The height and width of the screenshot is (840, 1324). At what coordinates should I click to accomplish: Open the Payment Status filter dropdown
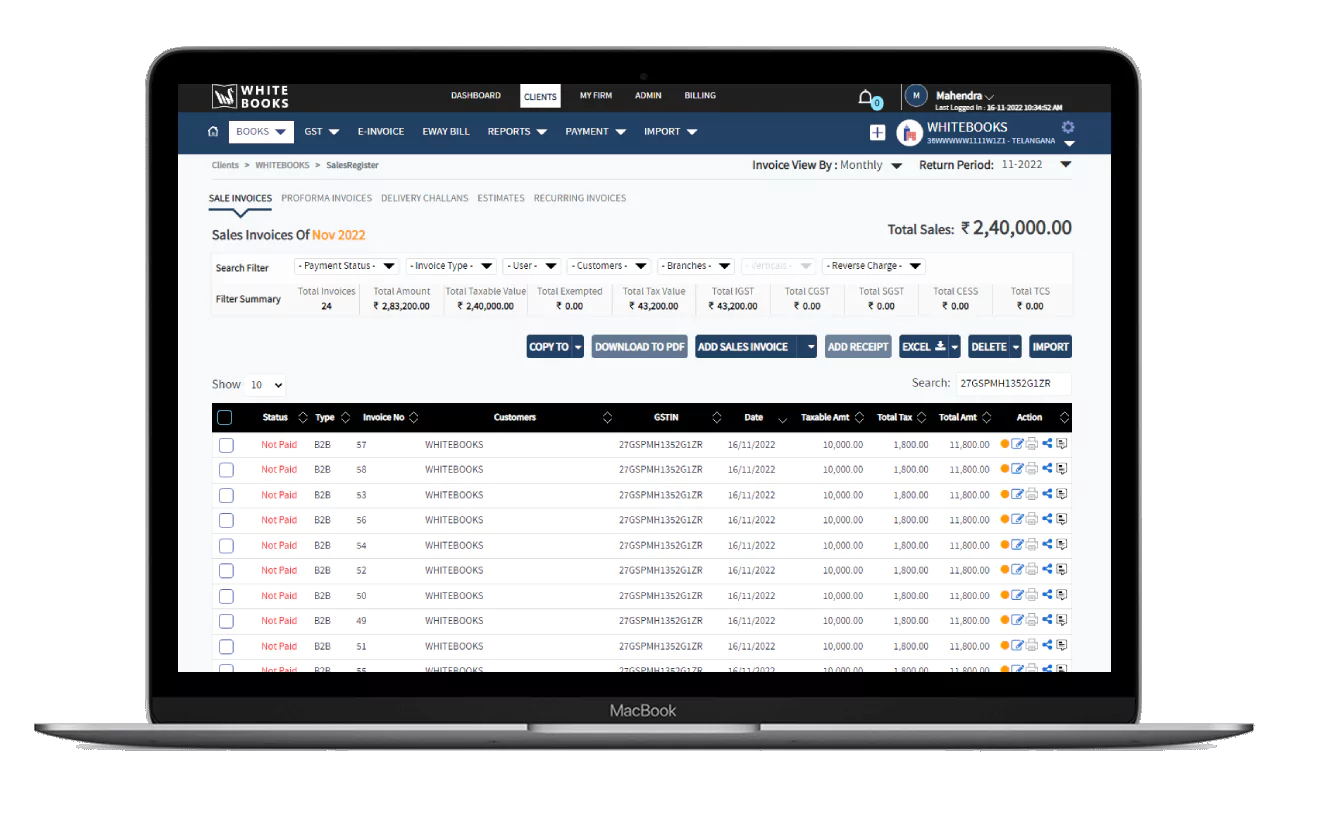click(347, 266)
